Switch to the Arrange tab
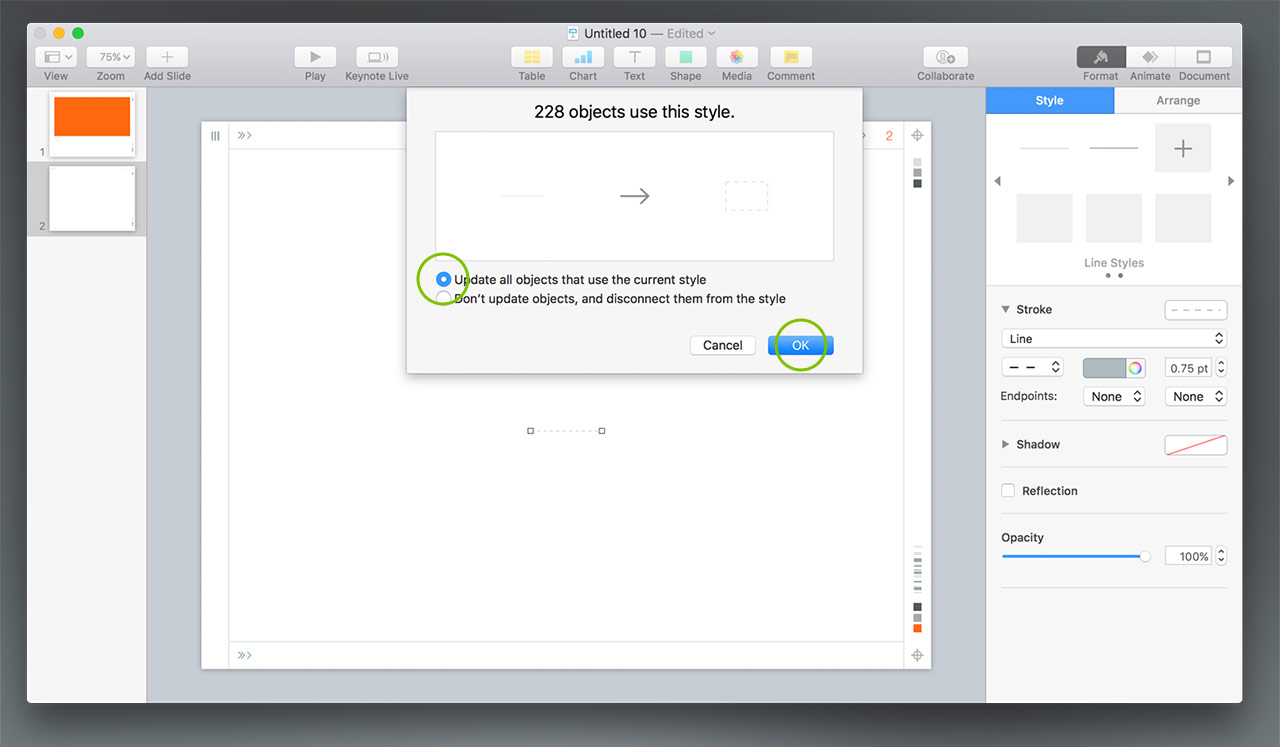Screen dimensions: 1280x747 pos(1178,100)
